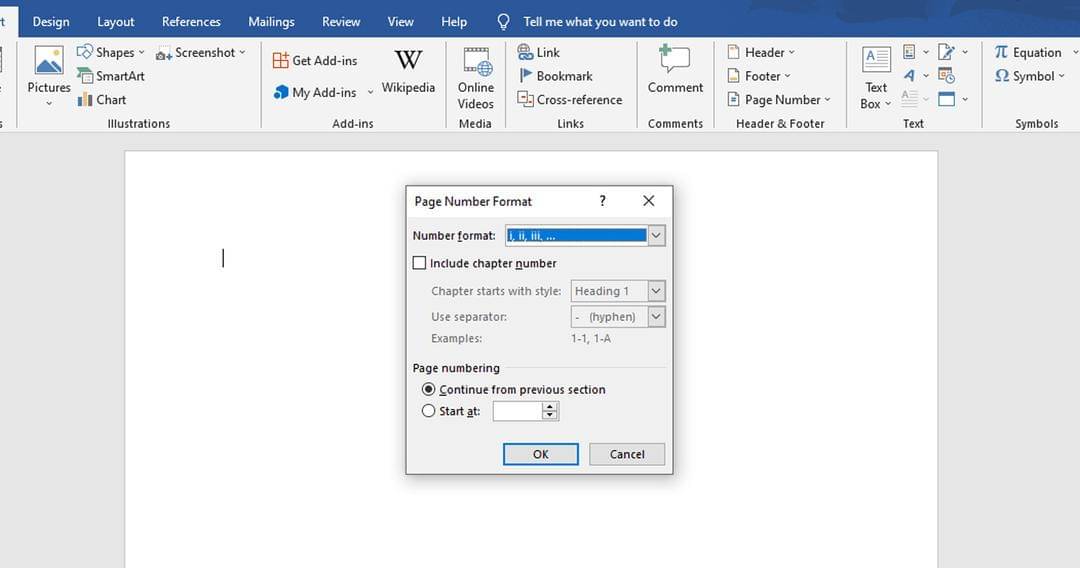
Task: Click the Start at number field
Action: pyautogui.click(x=517, y=411)
